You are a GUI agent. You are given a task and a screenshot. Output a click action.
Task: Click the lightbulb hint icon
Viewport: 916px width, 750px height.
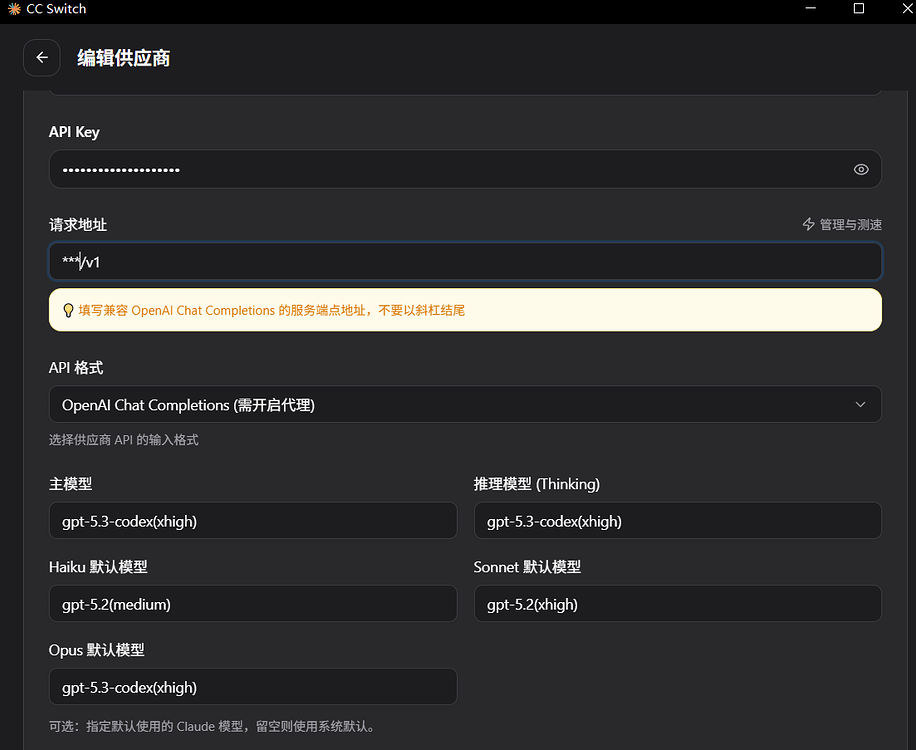pyautogui.click(x=68, y=310)
